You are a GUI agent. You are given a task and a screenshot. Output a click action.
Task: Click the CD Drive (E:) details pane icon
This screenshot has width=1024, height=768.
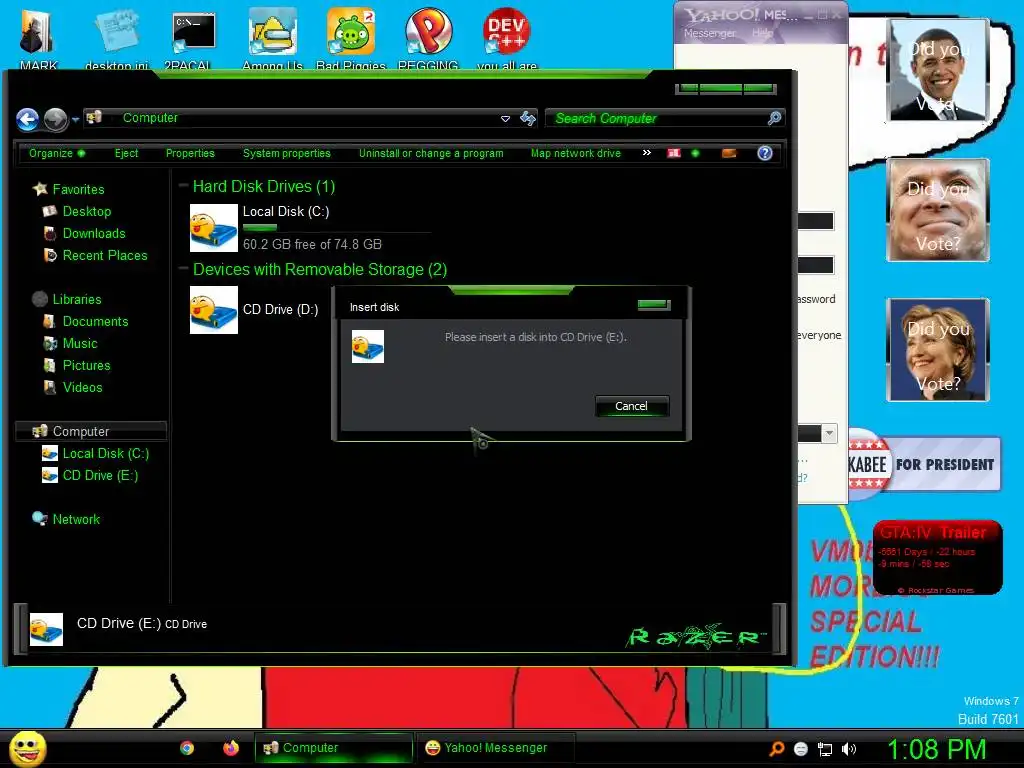coord(46,630)
